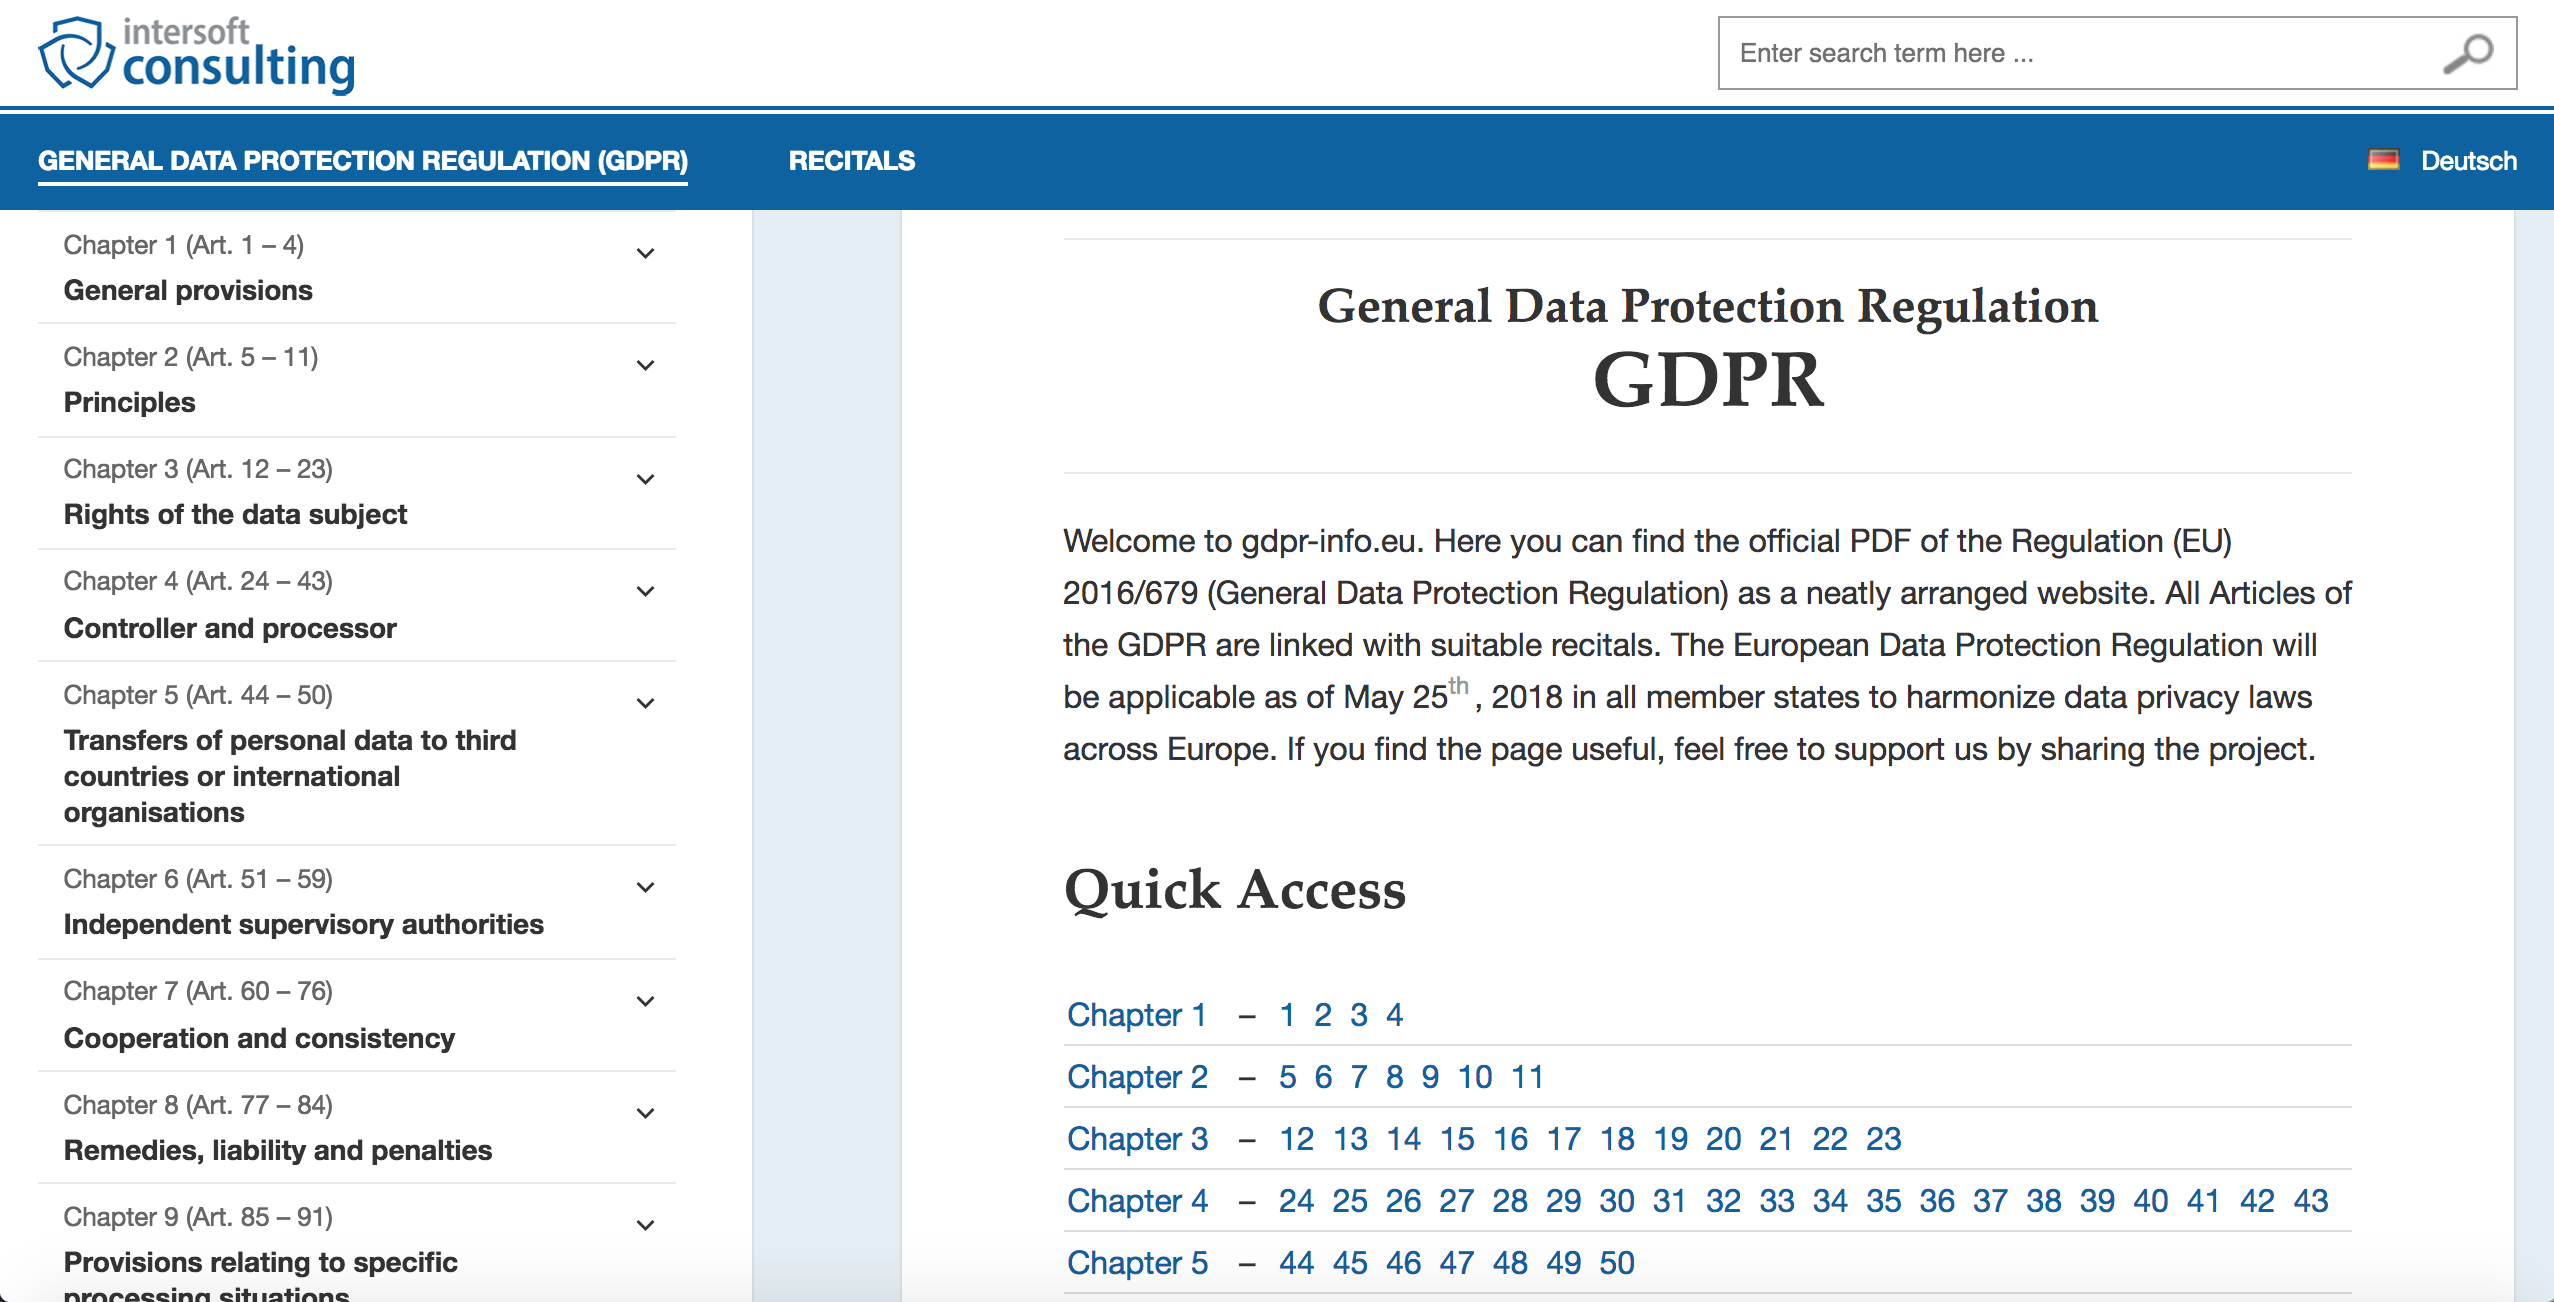This screenshot has height=1302, width=2554.
Task: Open Article 43 link in Chapter 4 row
Action: (x=2310, y=1201)
